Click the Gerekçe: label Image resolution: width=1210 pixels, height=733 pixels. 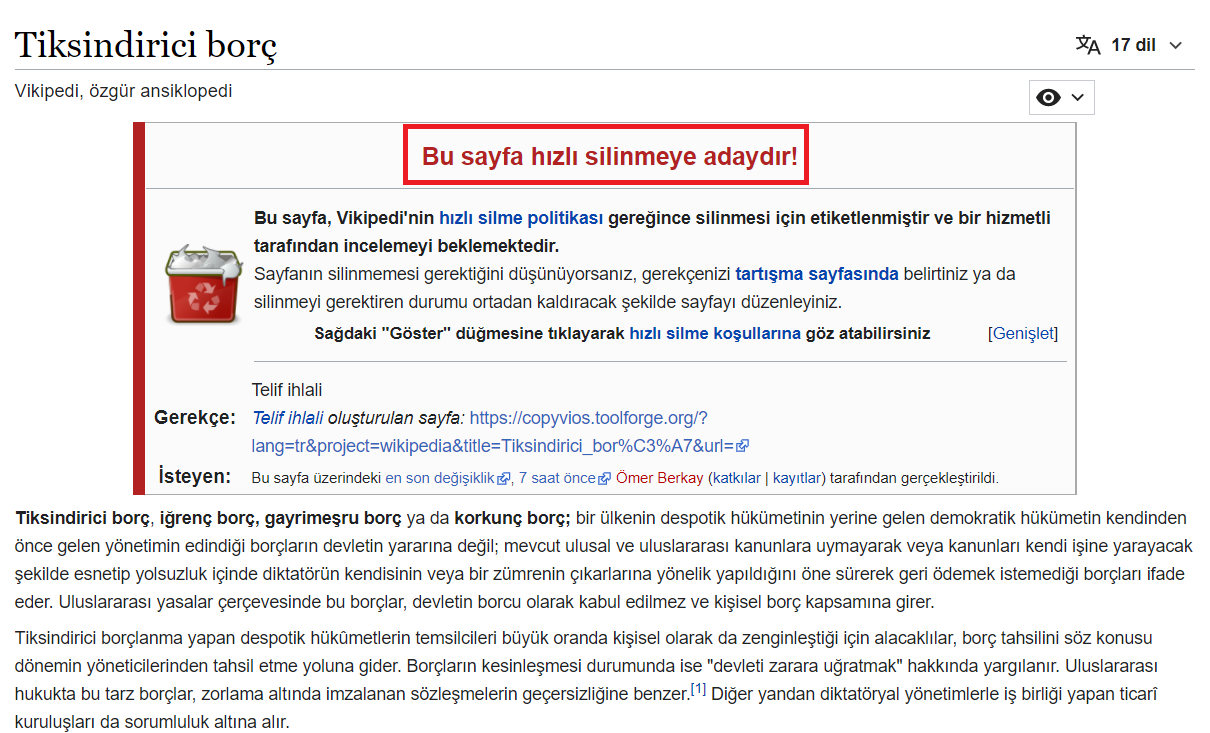pyautogui.click(x=195, y=417)
